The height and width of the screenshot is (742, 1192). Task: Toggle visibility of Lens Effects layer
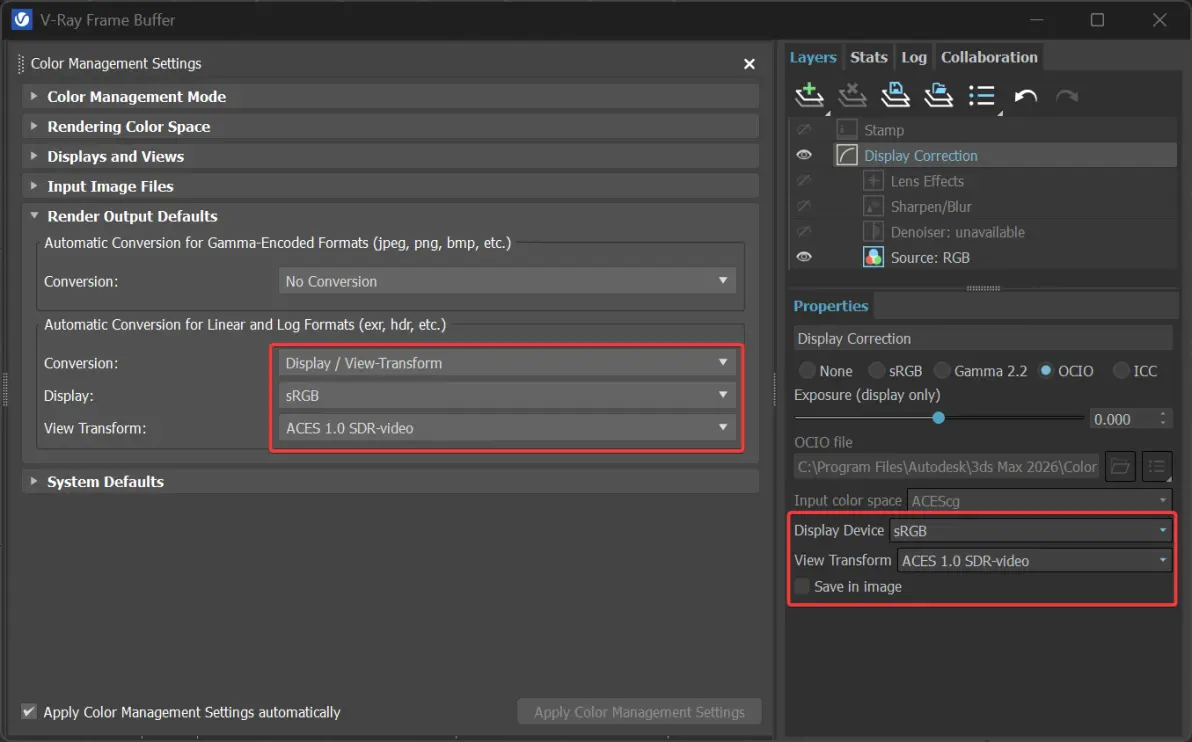804,181
